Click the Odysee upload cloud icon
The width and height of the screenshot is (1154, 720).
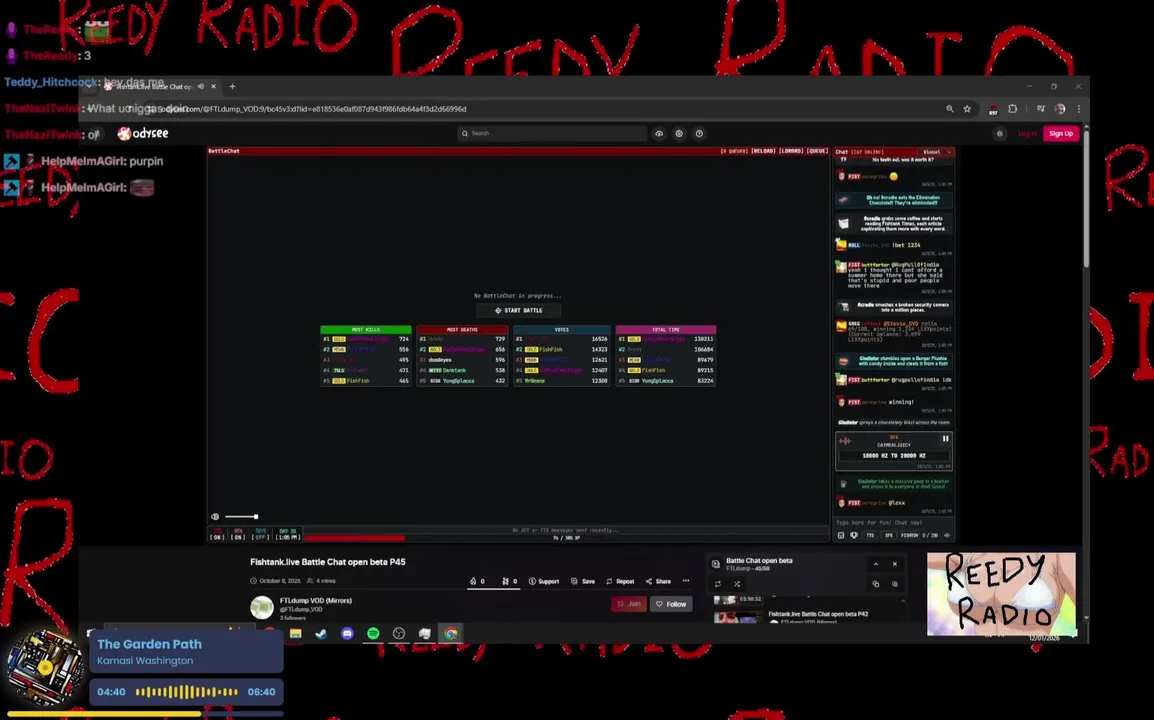pos(659,133)
